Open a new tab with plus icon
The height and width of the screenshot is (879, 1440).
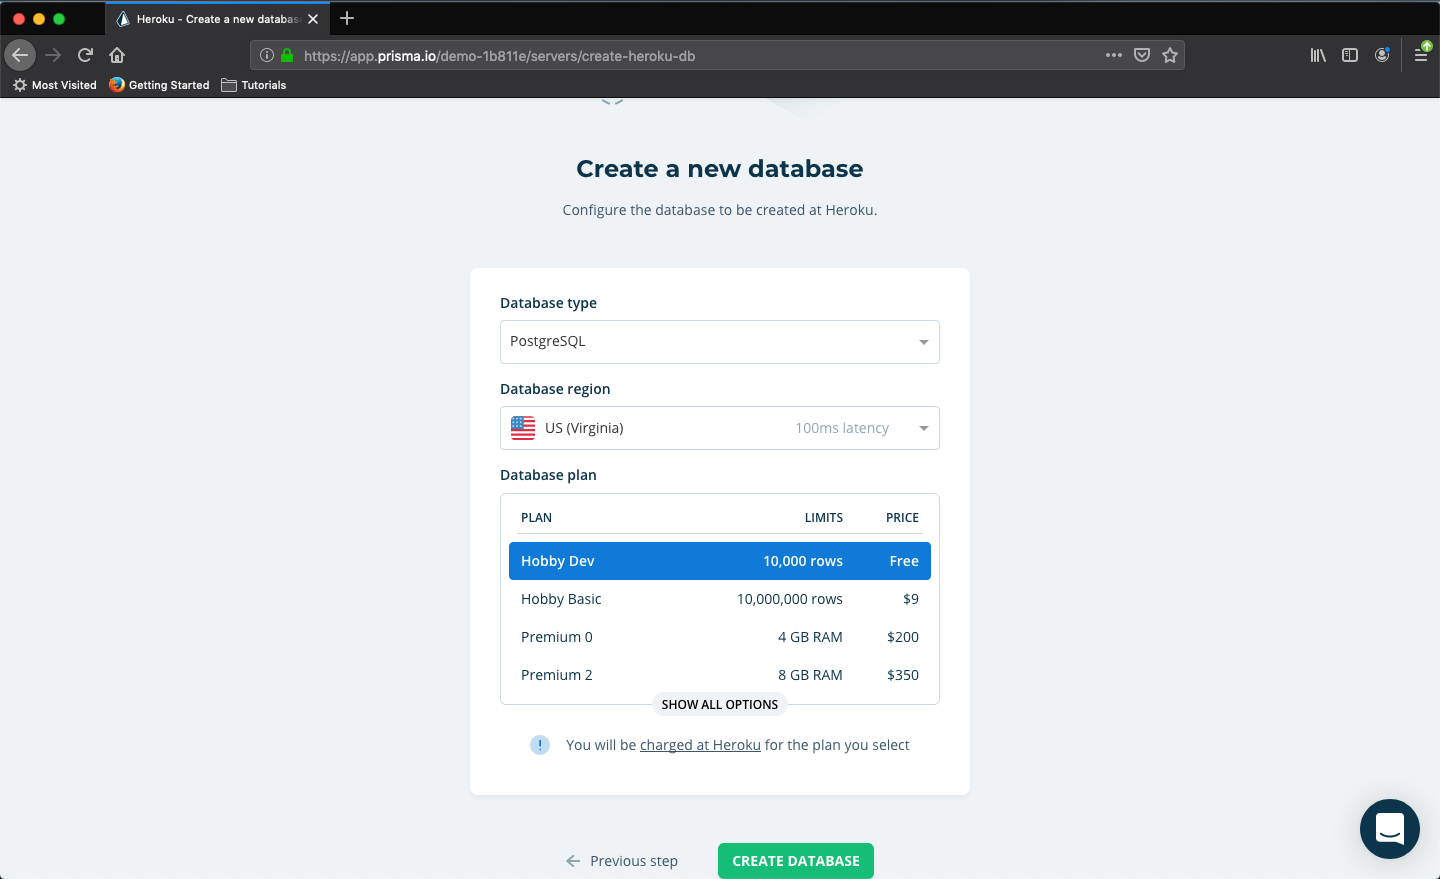(347, 18)
